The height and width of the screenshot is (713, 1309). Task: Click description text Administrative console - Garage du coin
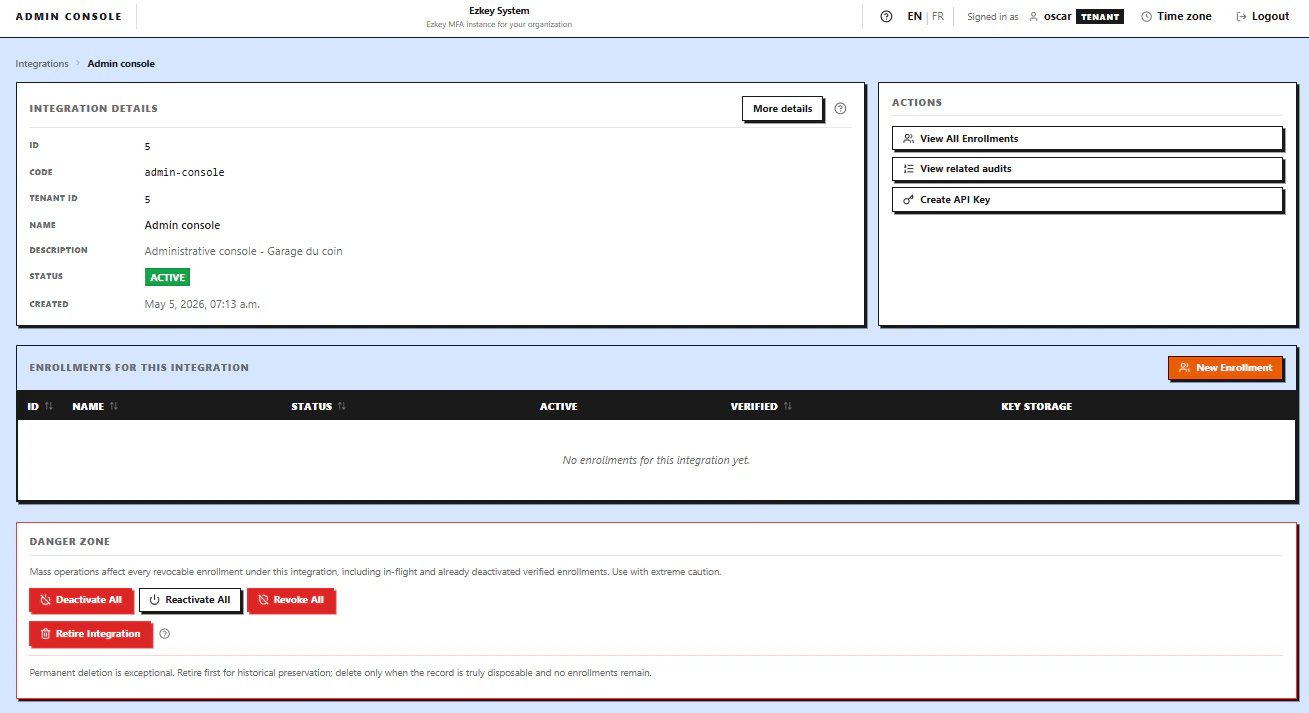243,252
